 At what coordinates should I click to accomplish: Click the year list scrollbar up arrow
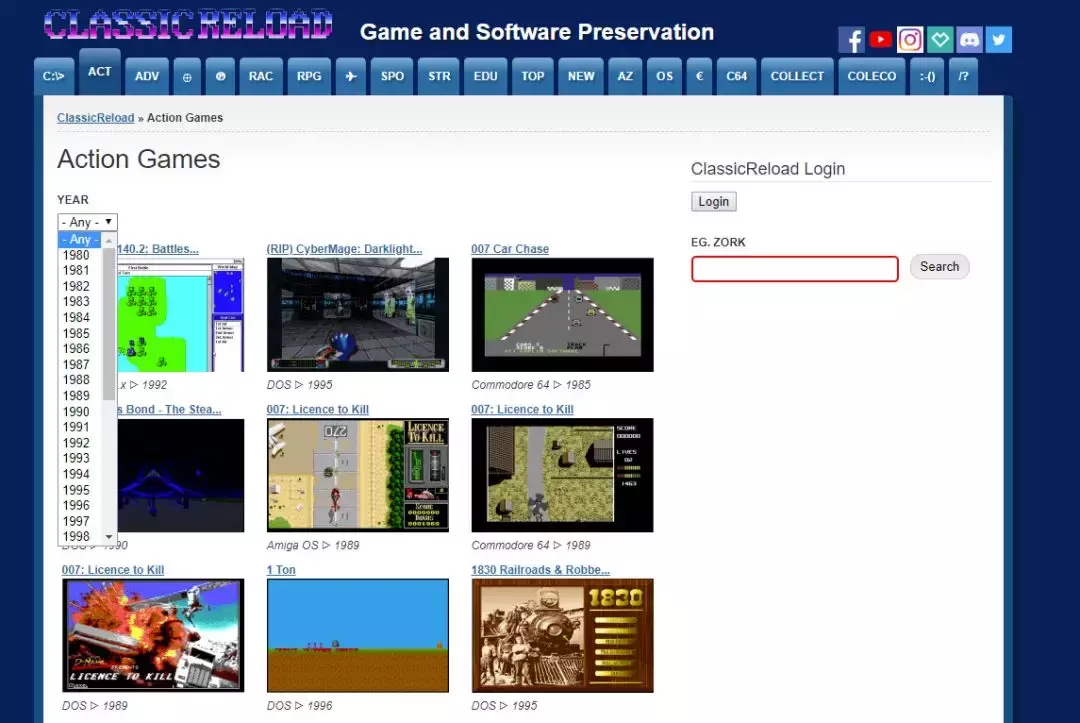[x=109, y=240]
